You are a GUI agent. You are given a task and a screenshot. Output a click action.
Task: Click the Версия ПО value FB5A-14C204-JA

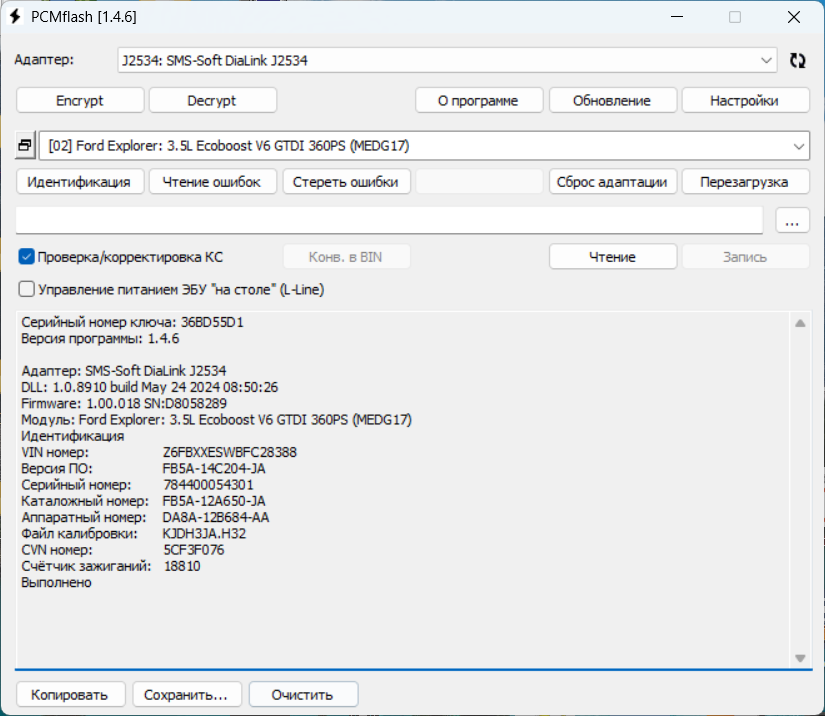214,469
